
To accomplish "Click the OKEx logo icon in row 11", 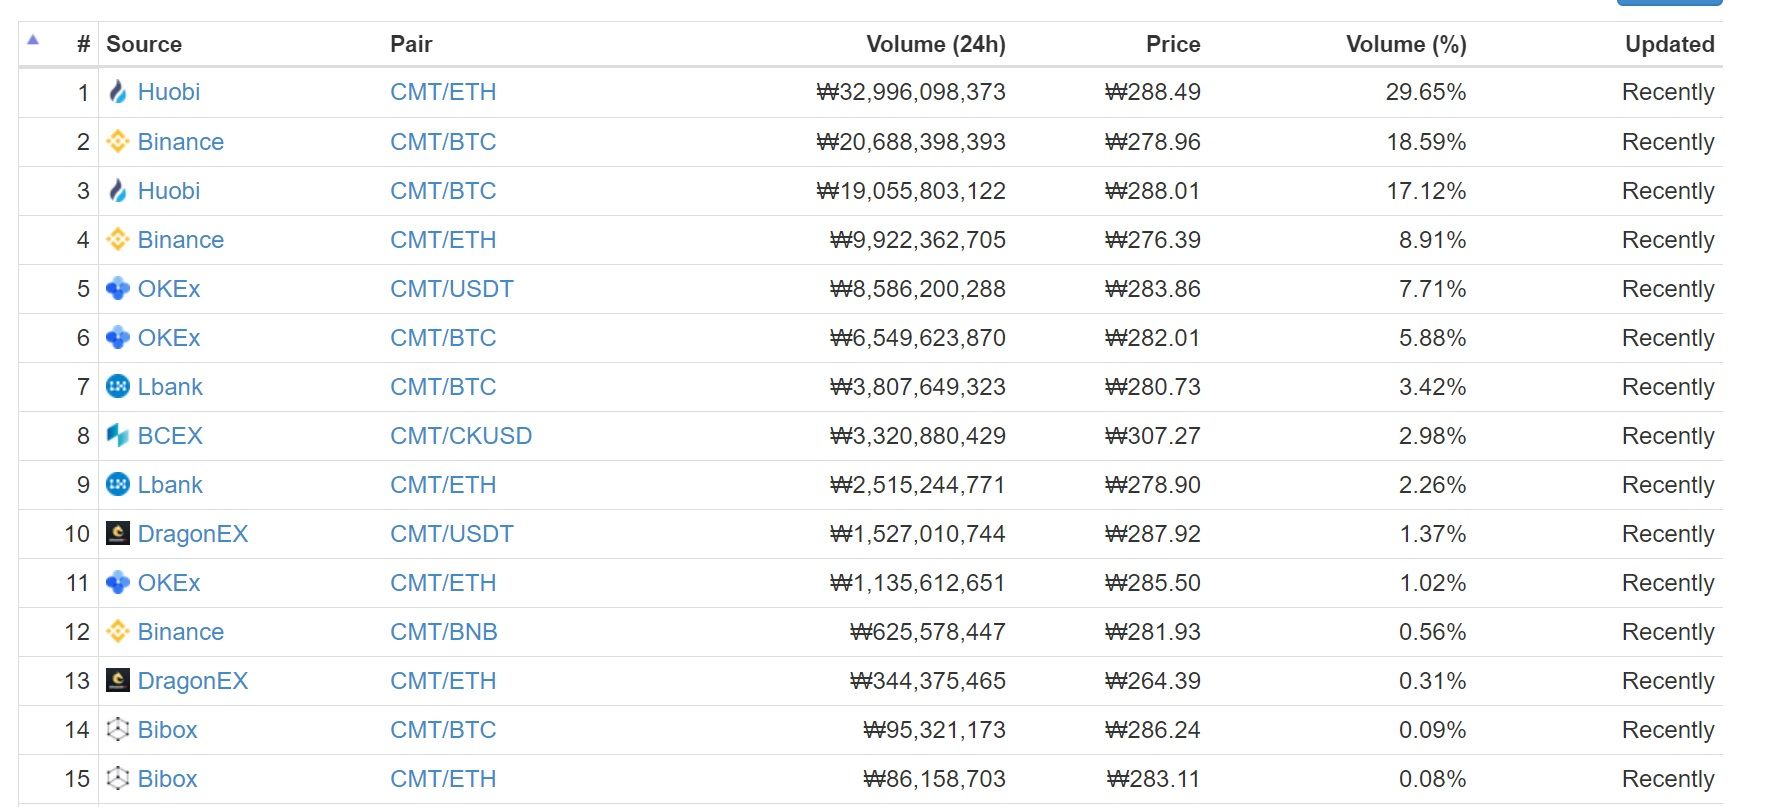I will pos(118,582).
